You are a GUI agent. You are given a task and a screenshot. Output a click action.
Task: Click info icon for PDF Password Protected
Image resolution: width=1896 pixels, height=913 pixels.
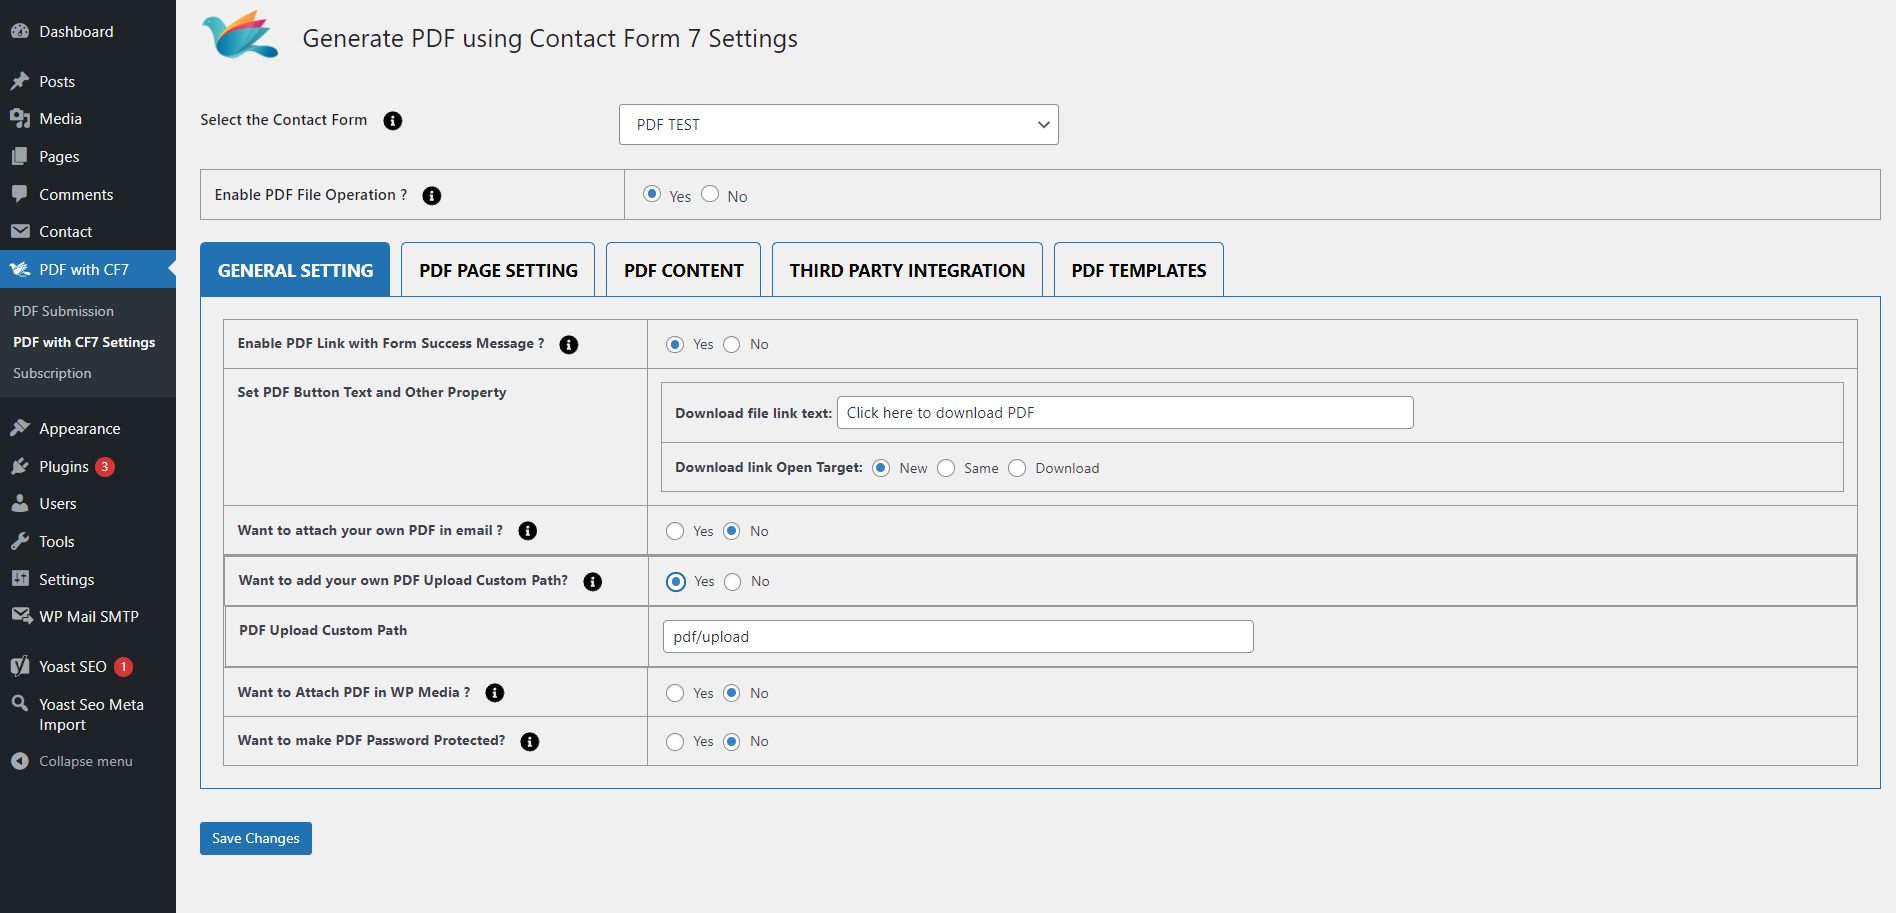(530, 742)
